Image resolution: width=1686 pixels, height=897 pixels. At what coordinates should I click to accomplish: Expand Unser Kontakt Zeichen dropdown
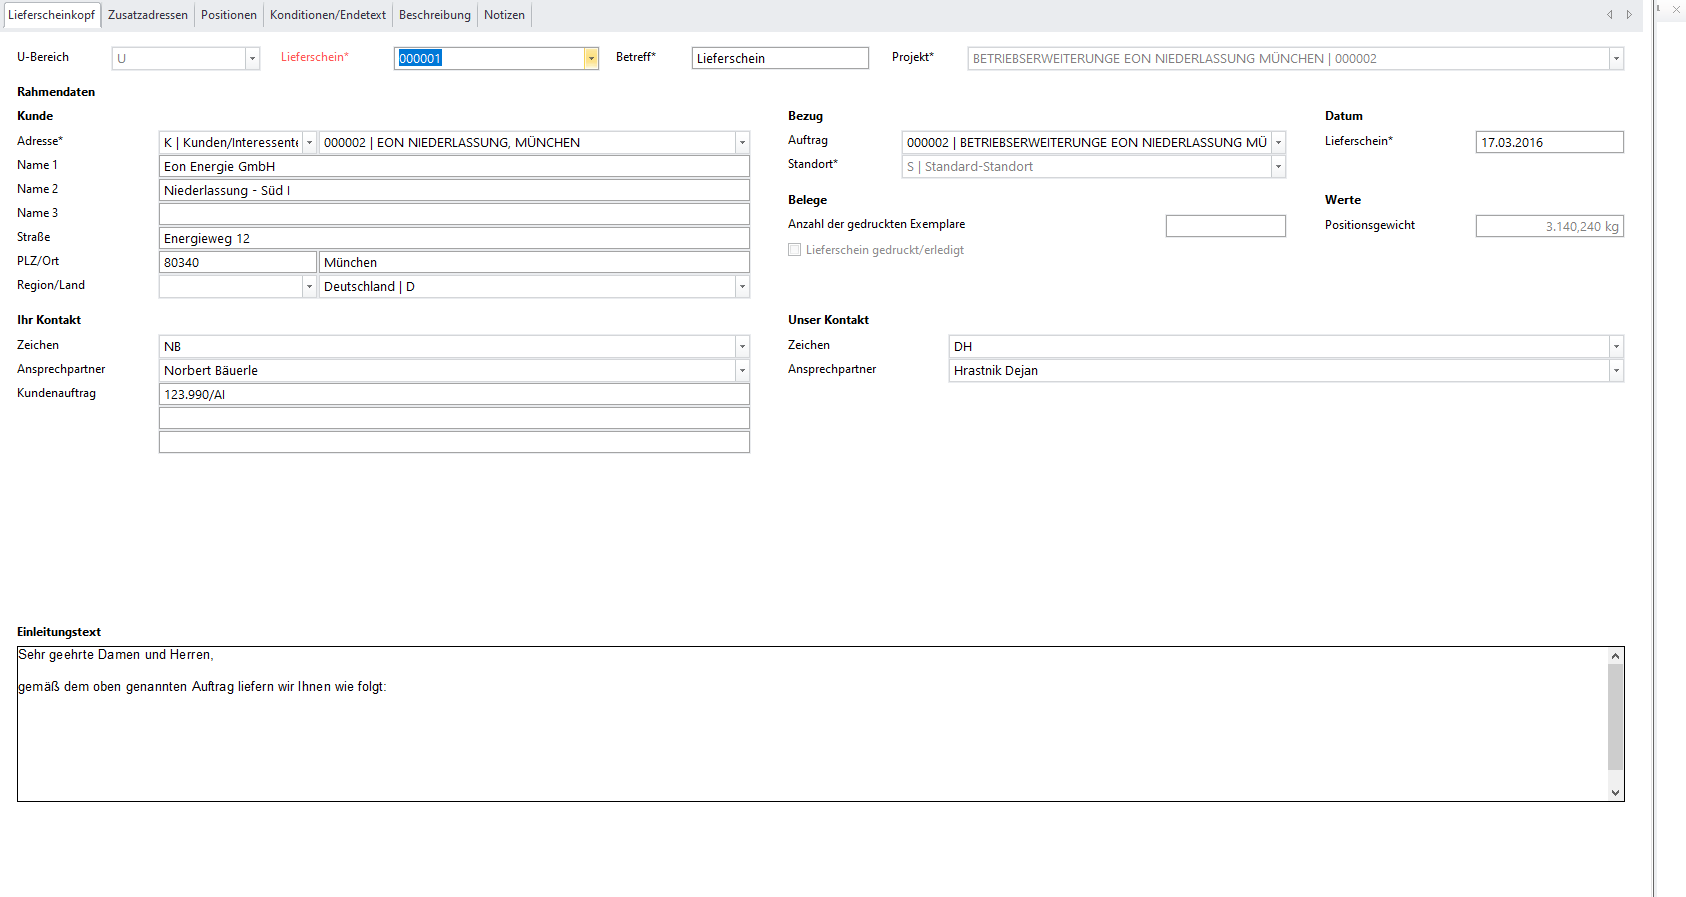point(1615,347)
